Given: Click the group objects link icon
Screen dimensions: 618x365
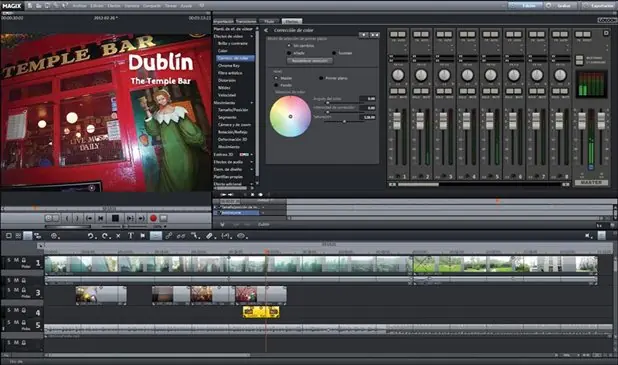Looking at the screenshot, I should point(168,236).
